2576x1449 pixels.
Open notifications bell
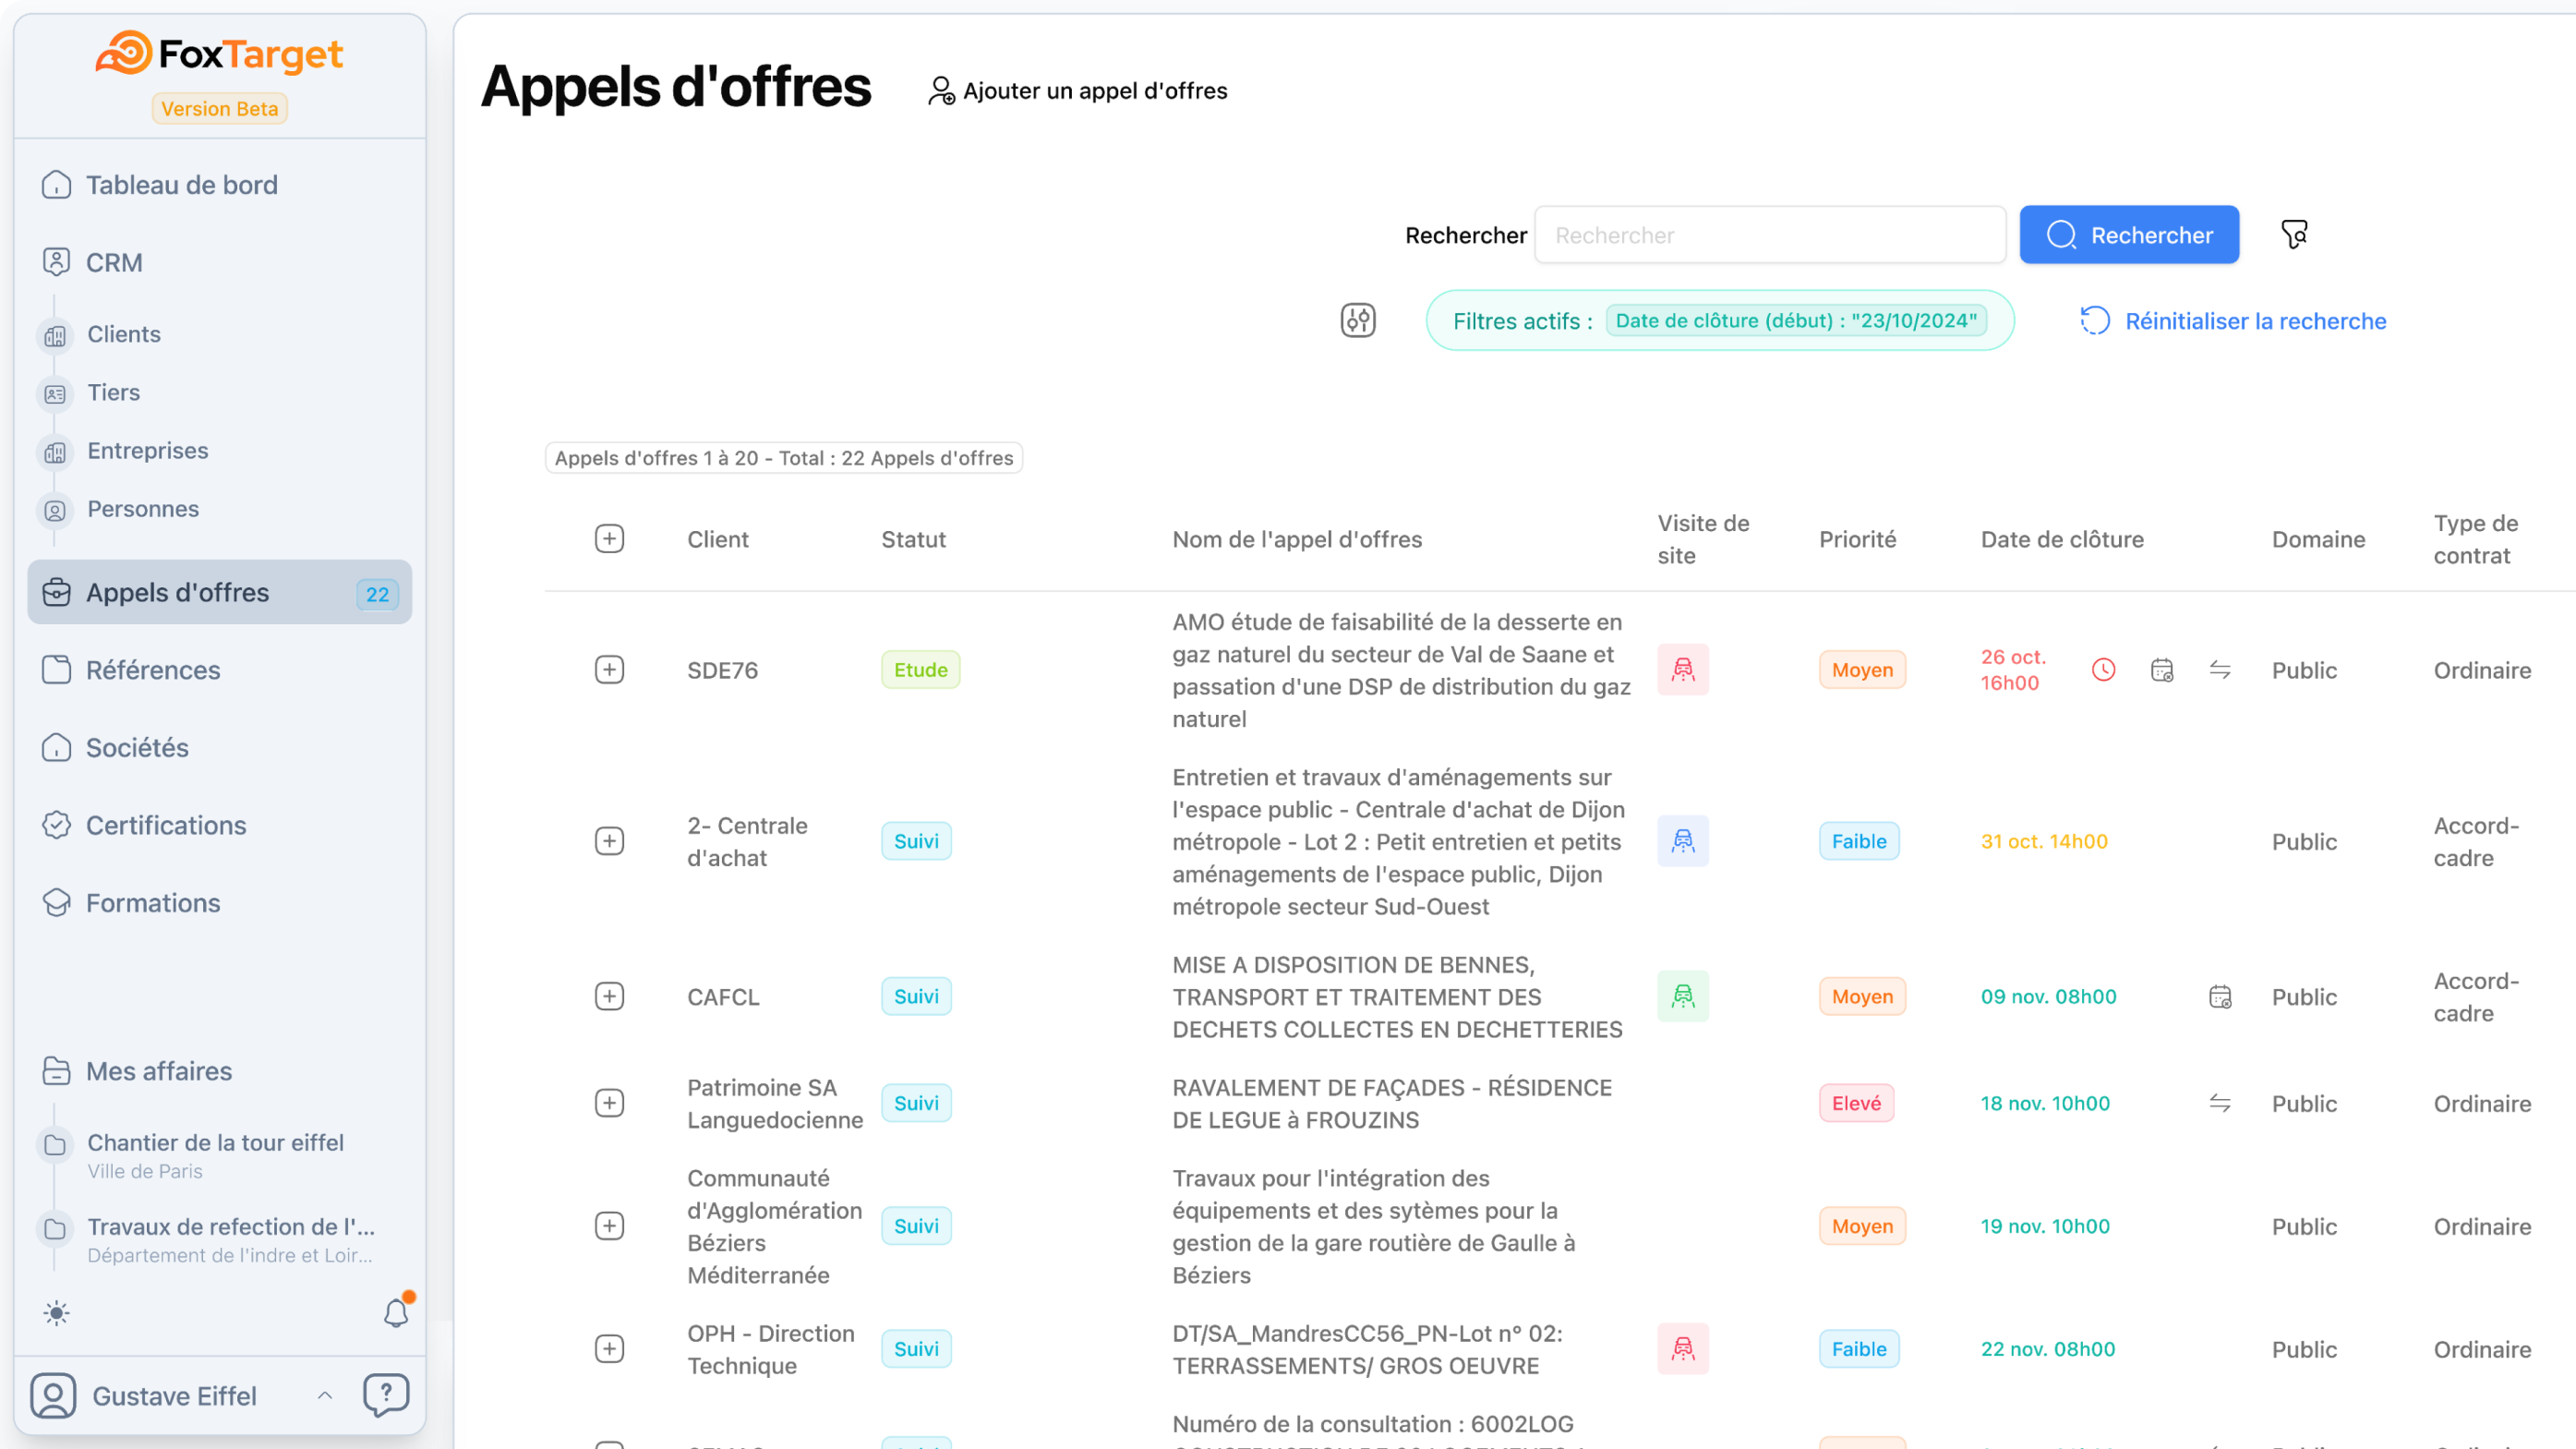[397, 1312]
